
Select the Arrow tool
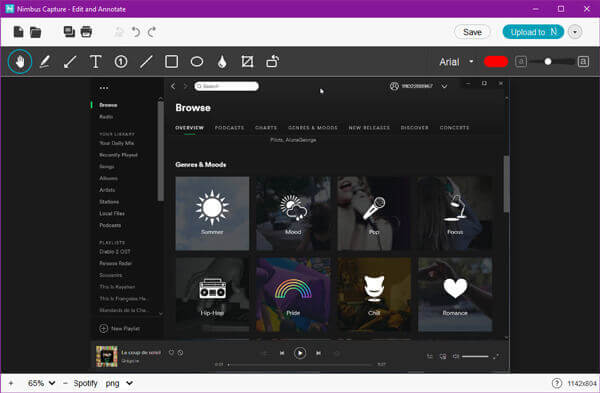(70, 62)
